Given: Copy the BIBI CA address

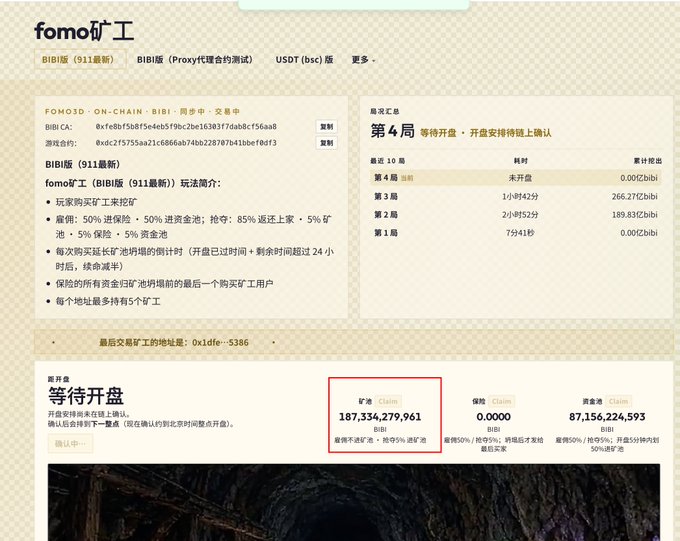Looking at the screenshot, I should point(327,127).
